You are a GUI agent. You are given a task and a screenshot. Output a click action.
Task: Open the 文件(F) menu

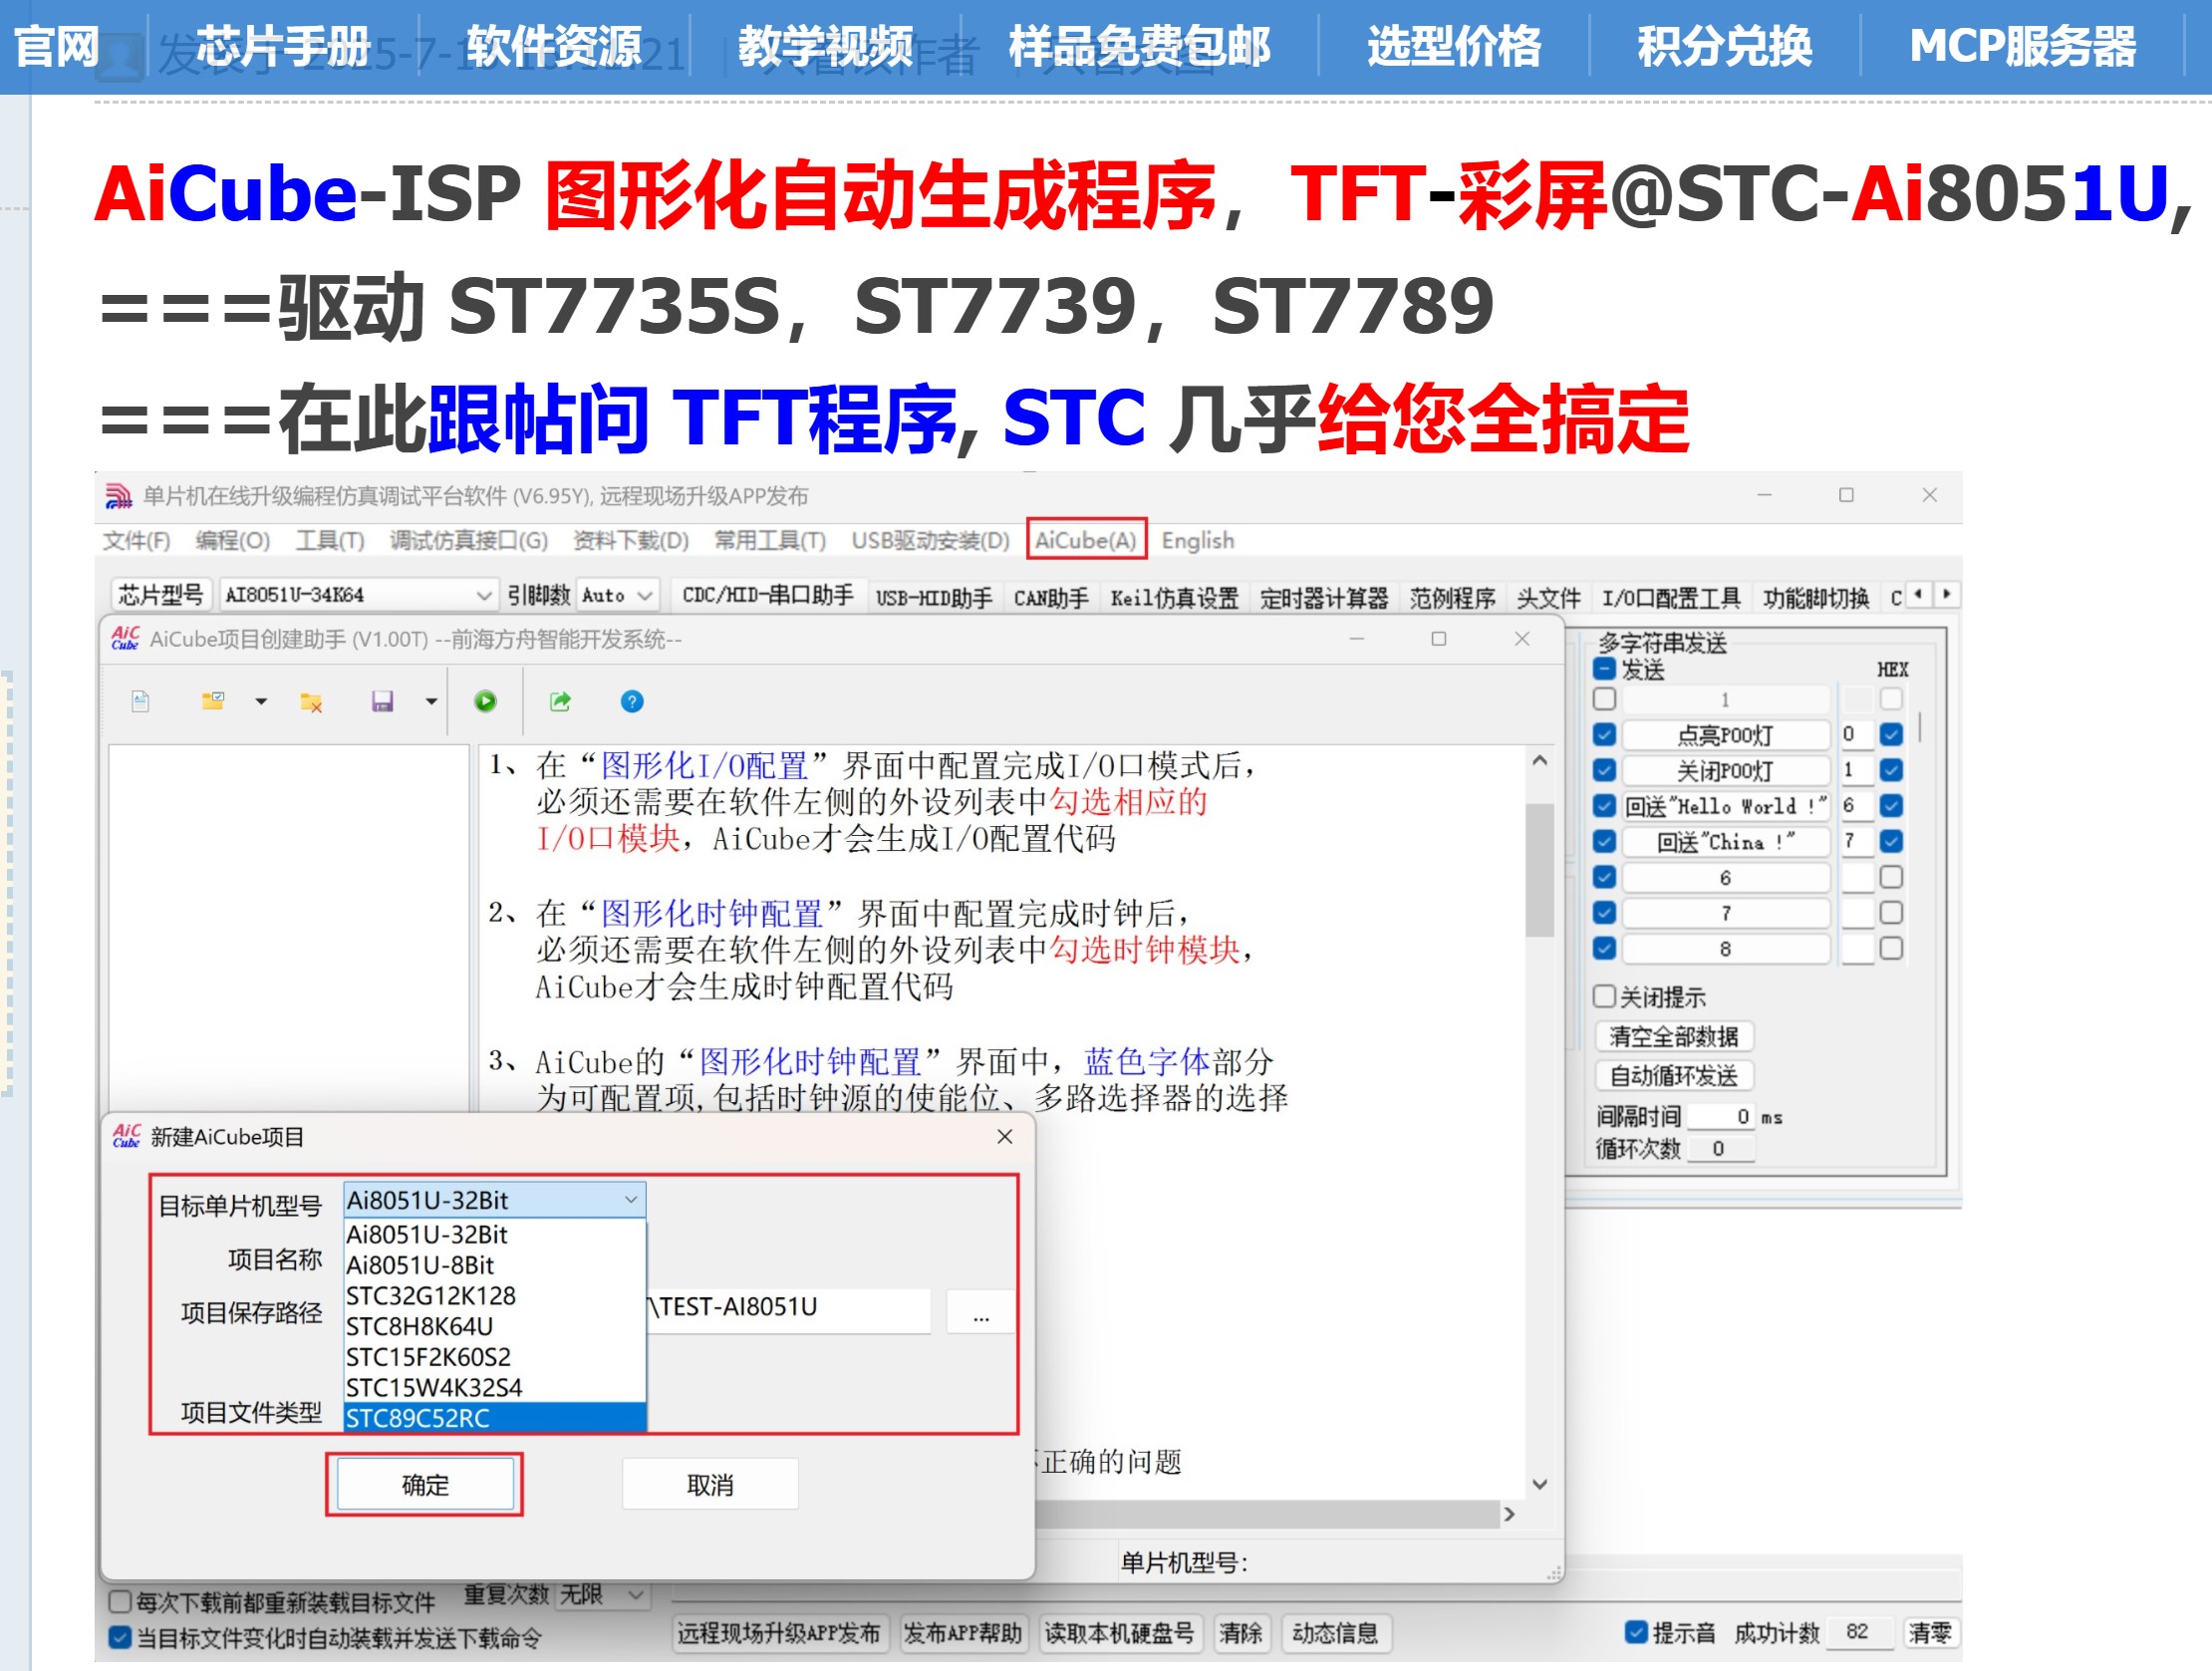(137, 541)
